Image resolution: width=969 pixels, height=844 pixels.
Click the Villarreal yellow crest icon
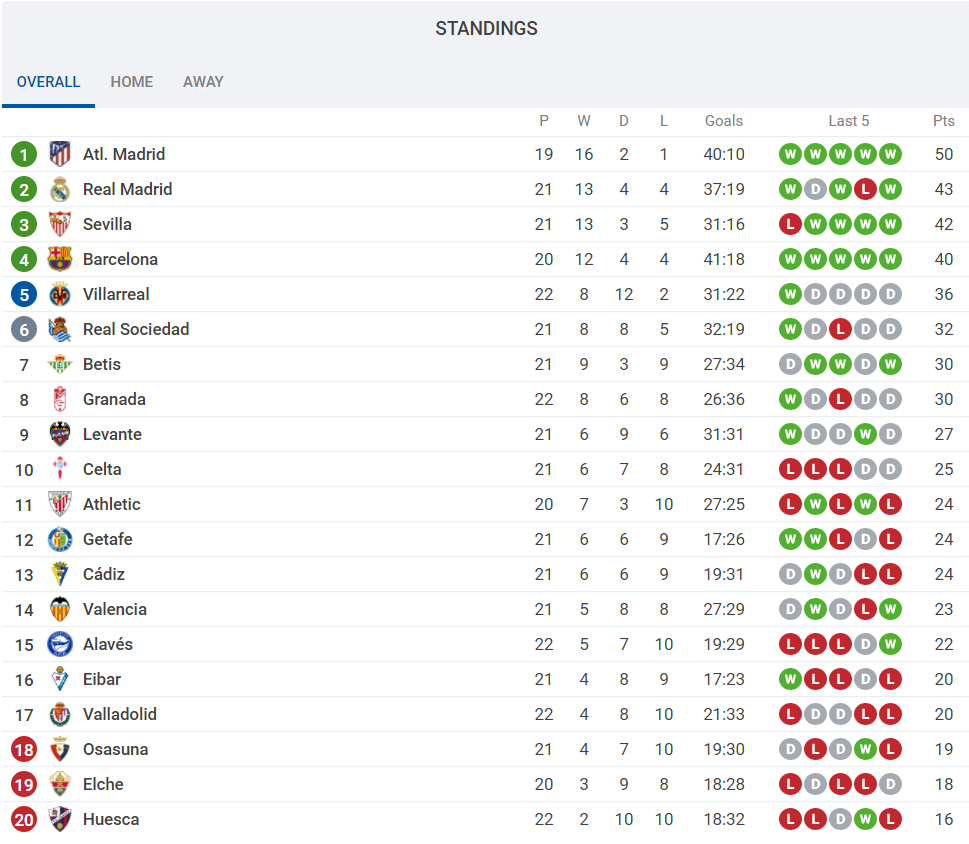tap(60, 294)
